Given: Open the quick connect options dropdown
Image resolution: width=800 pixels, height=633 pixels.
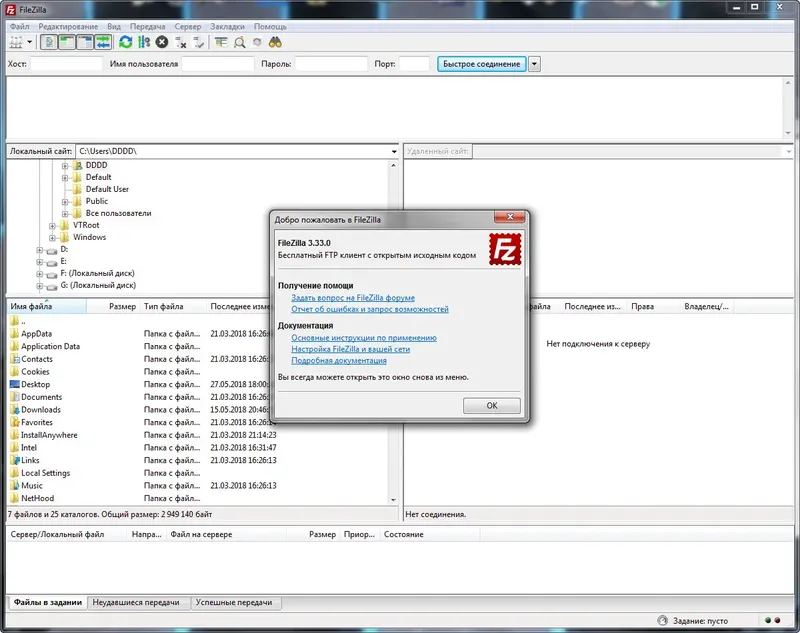Looking at the screenshot, I should tap(536, 63).
